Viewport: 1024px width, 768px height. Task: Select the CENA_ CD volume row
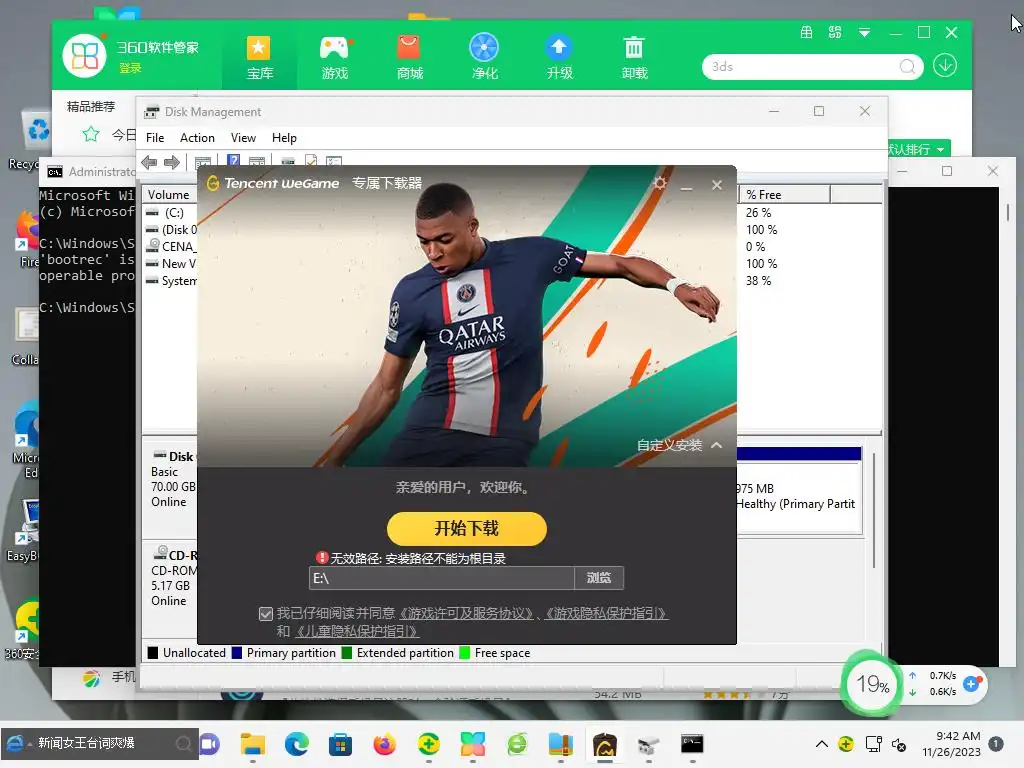point(171,247)
